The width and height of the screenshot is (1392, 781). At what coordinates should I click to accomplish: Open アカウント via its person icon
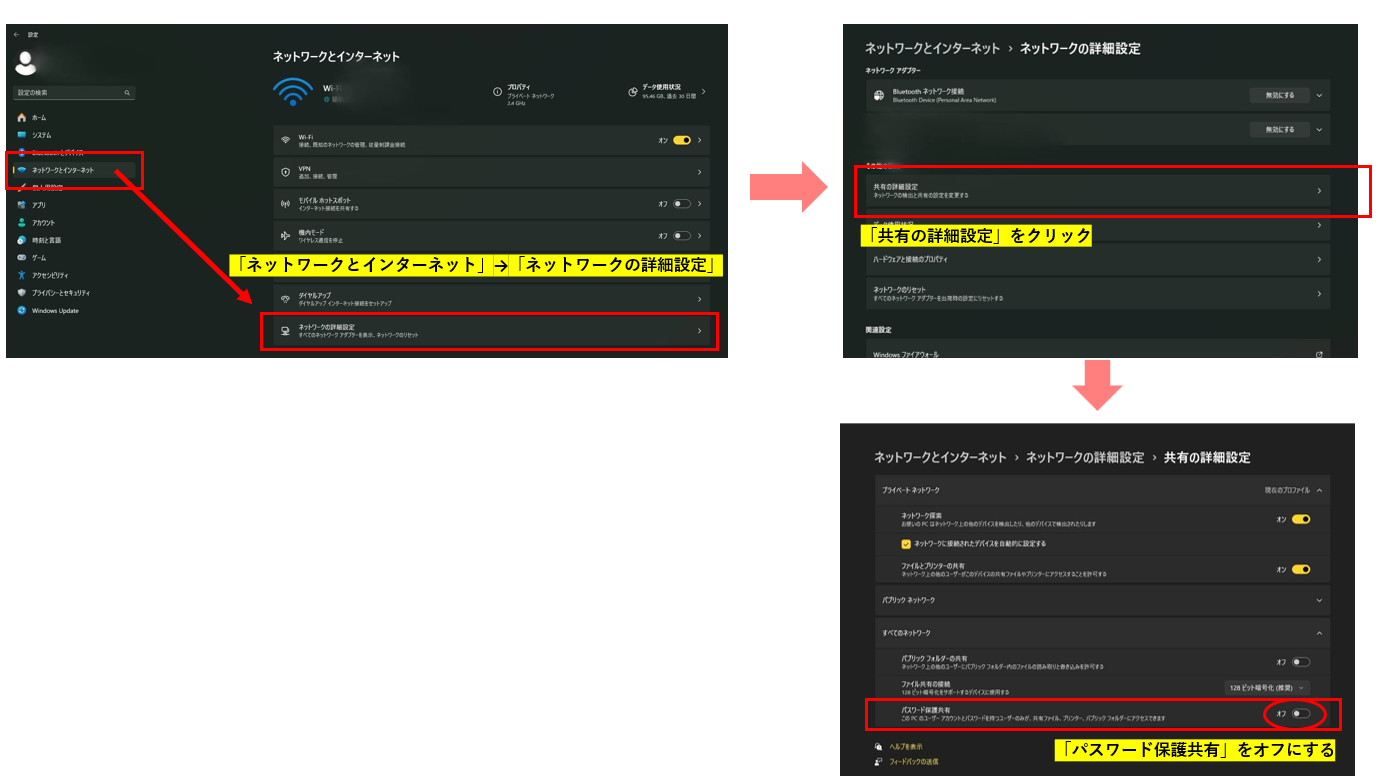[22, 223]
